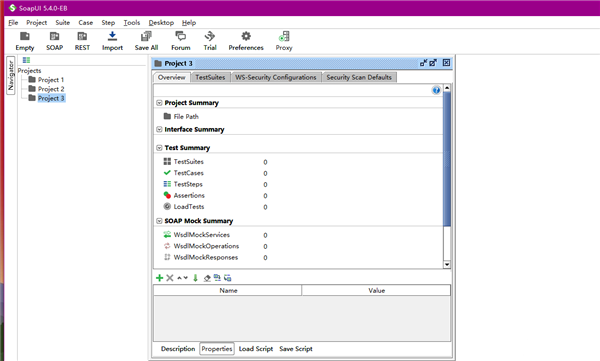The image size is (600, 361).
Task: Open the Forum toolbar button
Action: coord(181,41)
